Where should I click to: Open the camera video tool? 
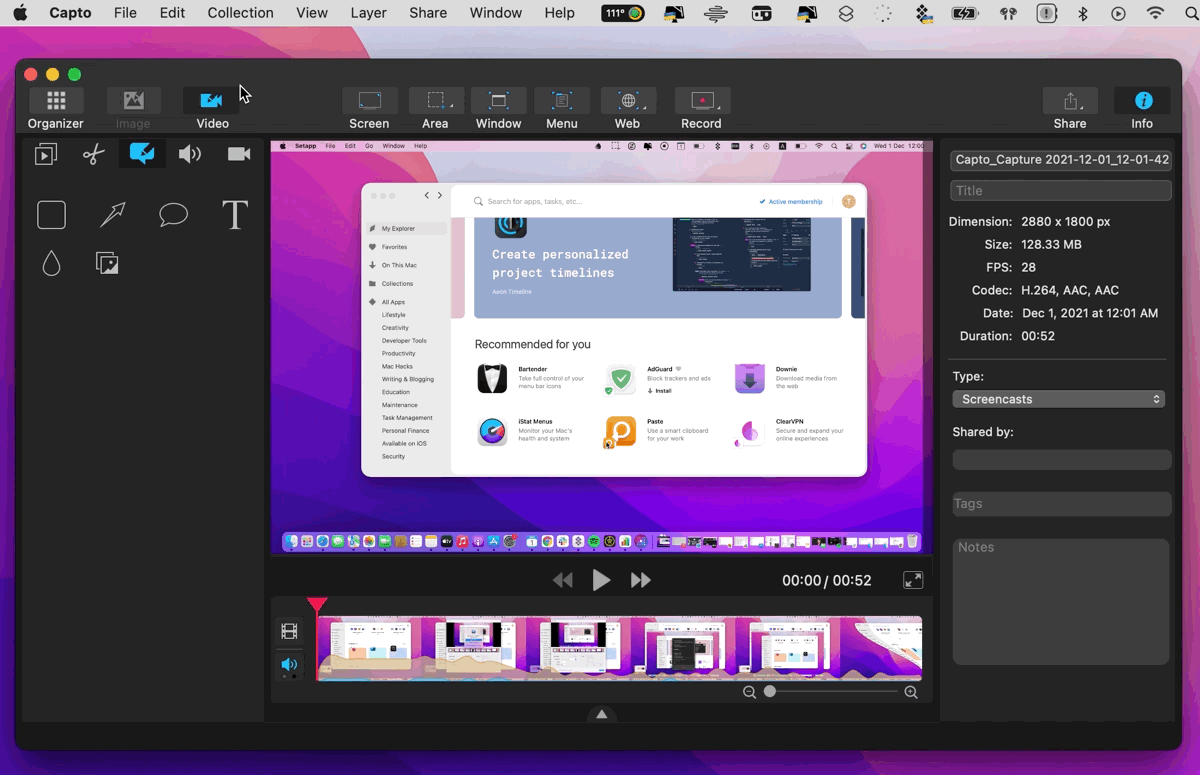pyautogui.click(x=238, y=154)
